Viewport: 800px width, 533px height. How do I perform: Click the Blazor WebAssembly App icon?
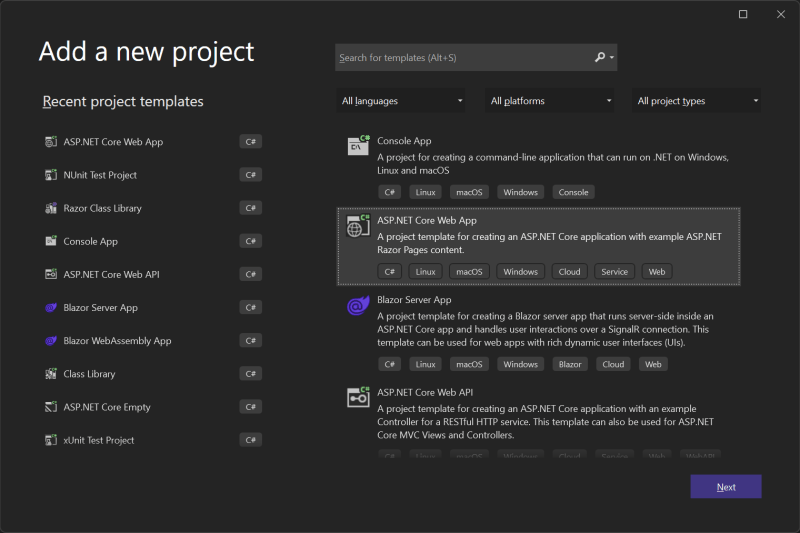[x=51, y=341]
